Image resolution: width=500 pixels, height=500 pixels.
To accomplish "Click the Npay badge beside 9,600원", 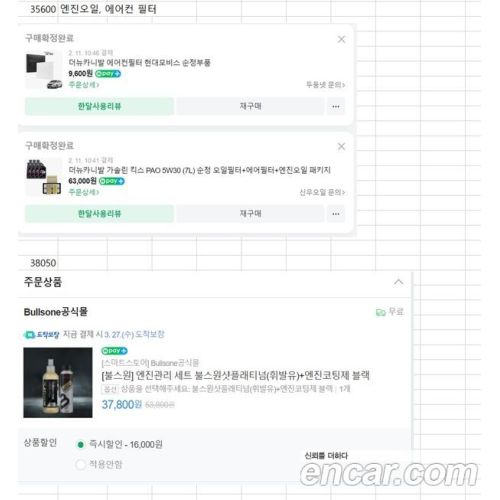I will [108, 74].
